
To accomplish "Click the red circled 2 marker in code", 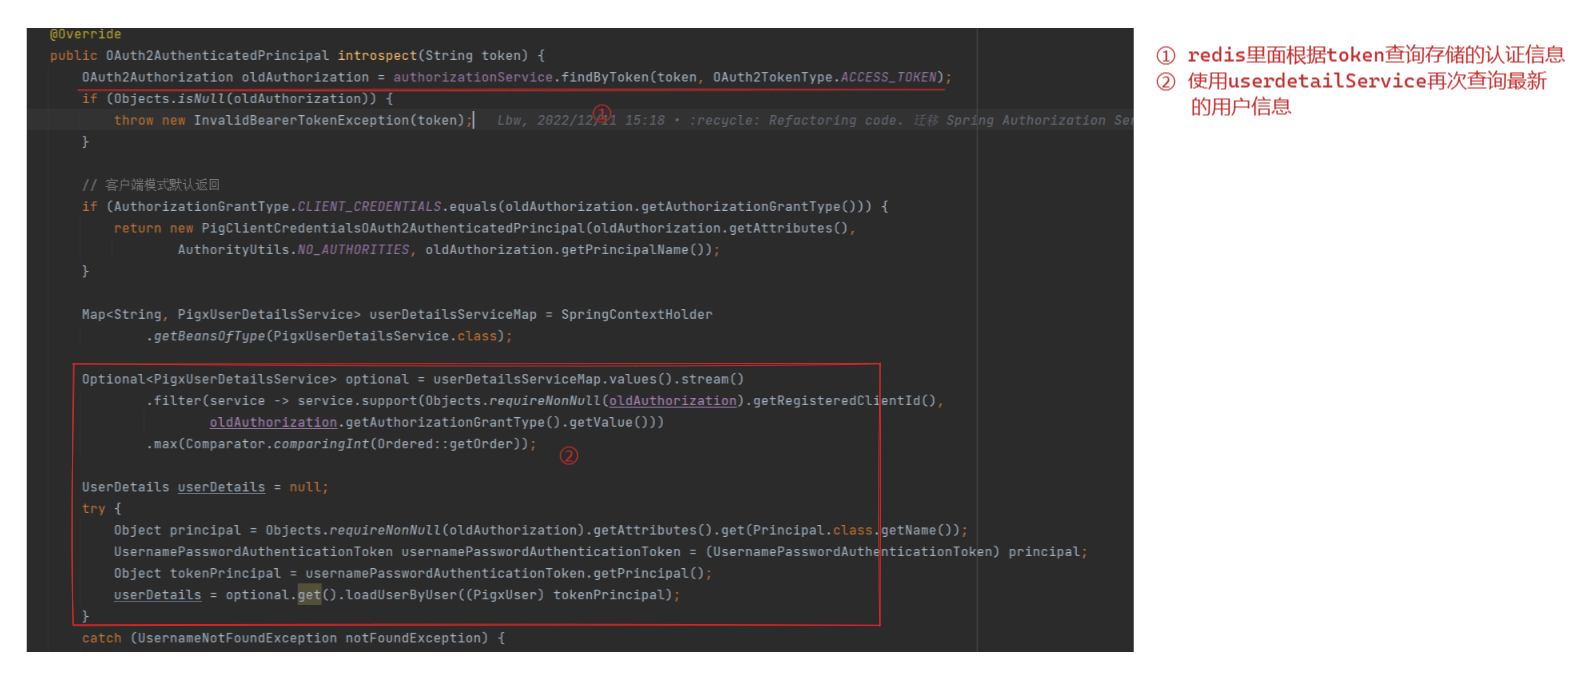I will coord(568,456).
